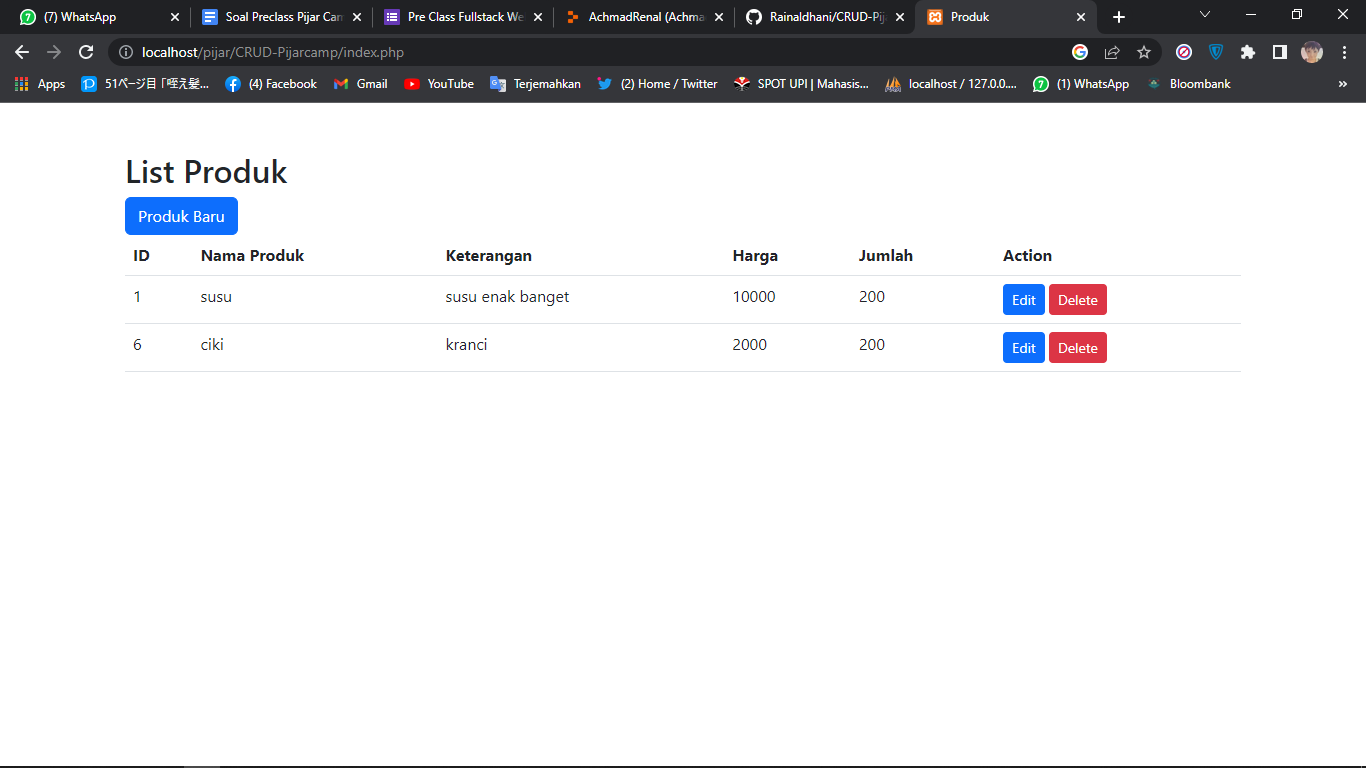The height and width of the screenshot is (768, 1366).
Task: Open the tab search dropdown arrow
Action: [1205, 16]
